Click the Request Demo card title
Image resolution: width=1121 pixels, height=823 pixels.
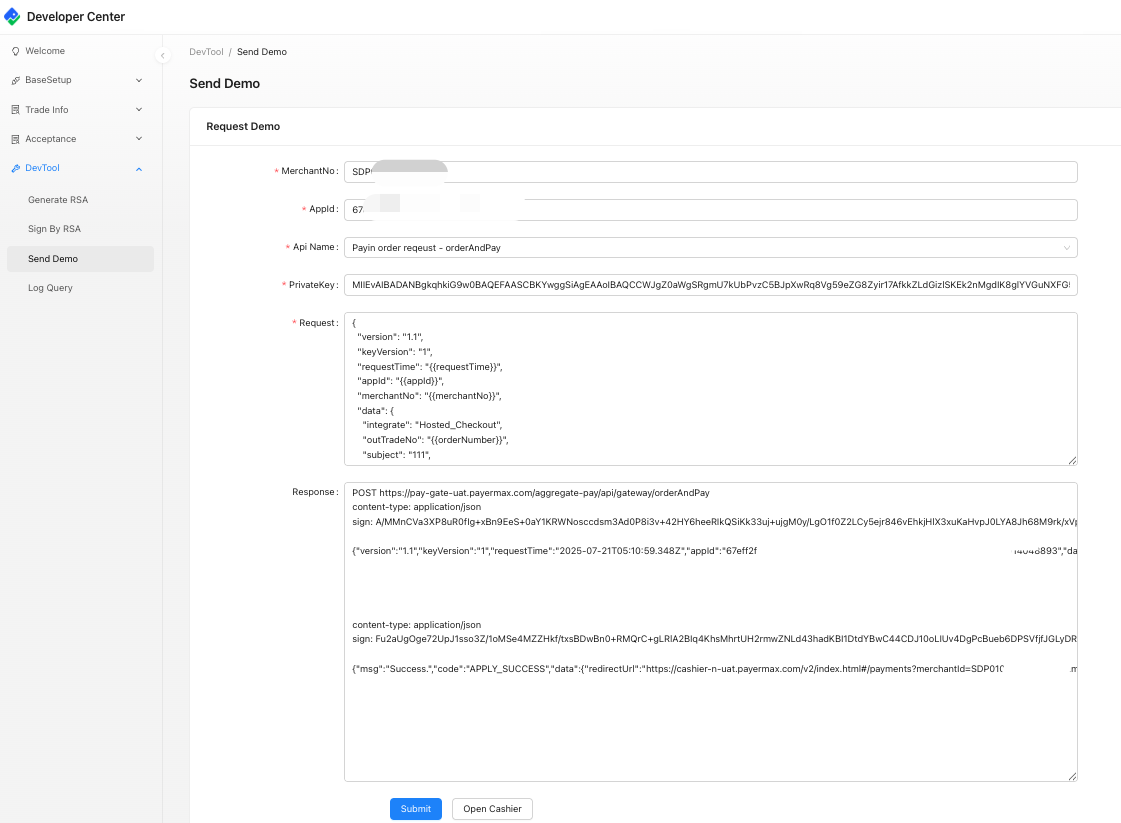point(243,127)
